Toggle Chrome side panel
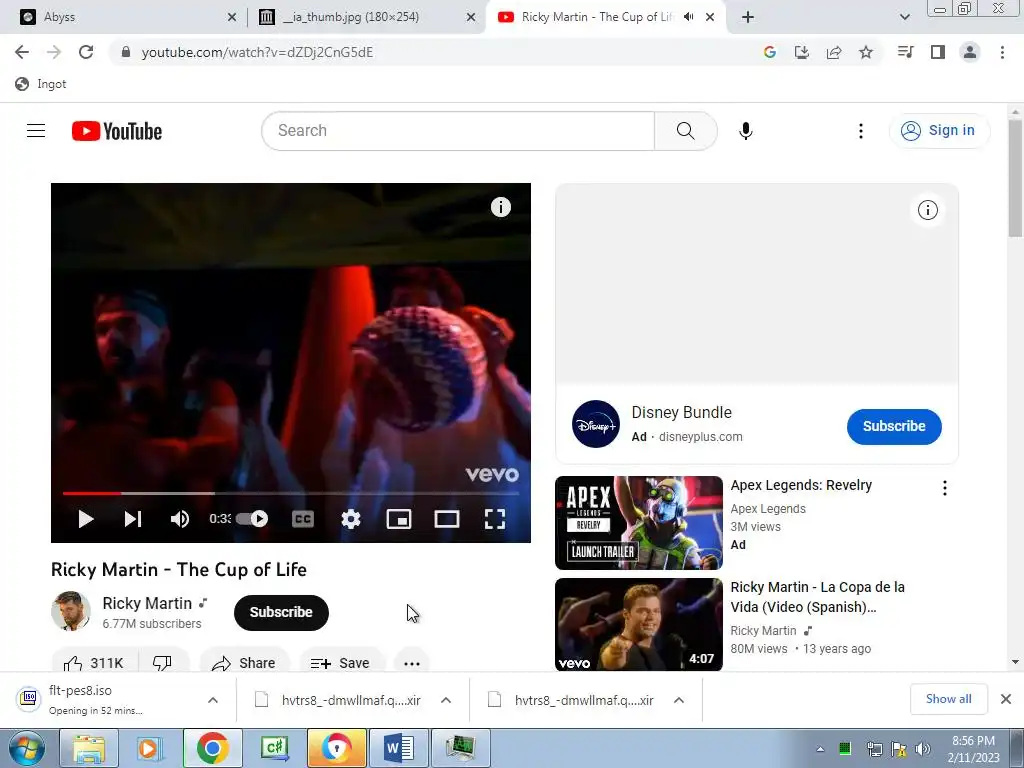 (938, 52)
